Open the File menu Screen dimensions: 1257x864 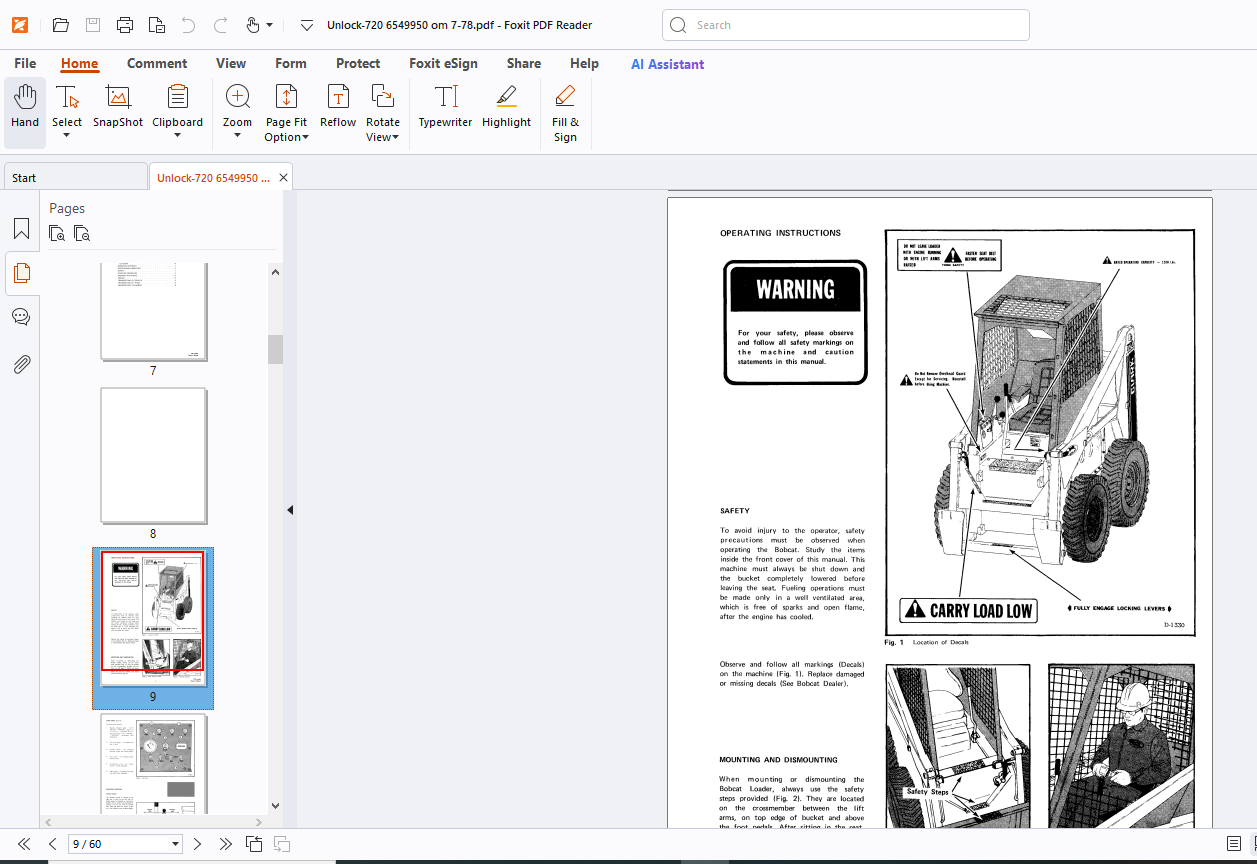point(25,63)
